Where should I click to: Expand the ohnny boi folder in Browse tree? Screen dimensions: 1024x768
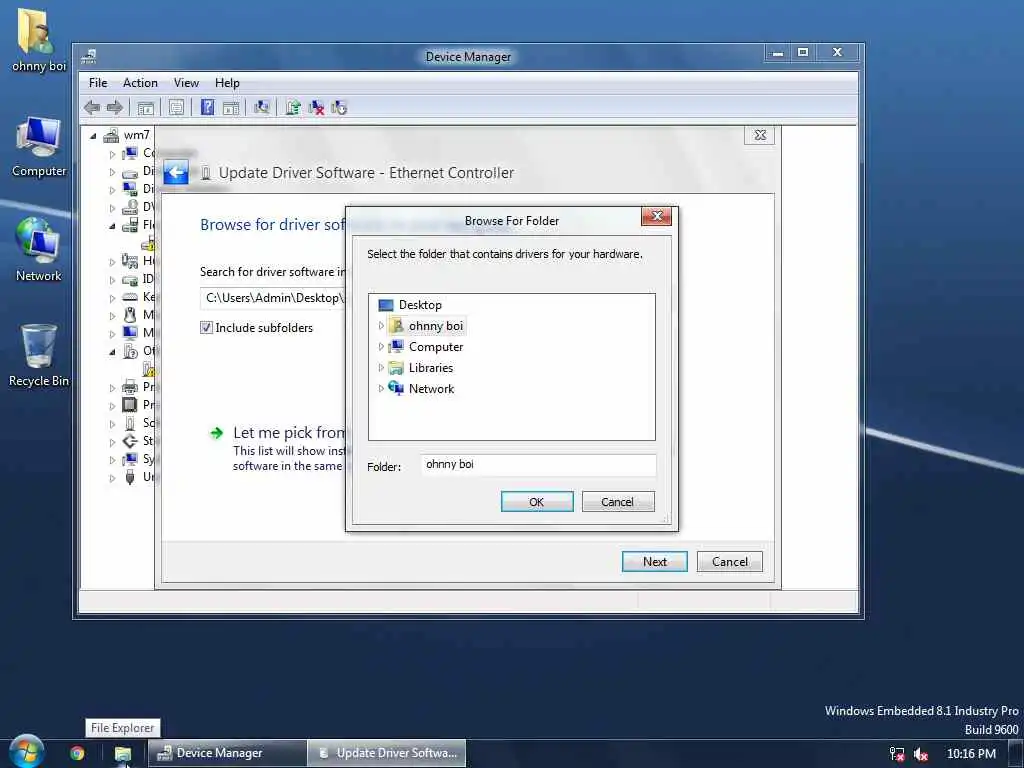coord(381,325)
